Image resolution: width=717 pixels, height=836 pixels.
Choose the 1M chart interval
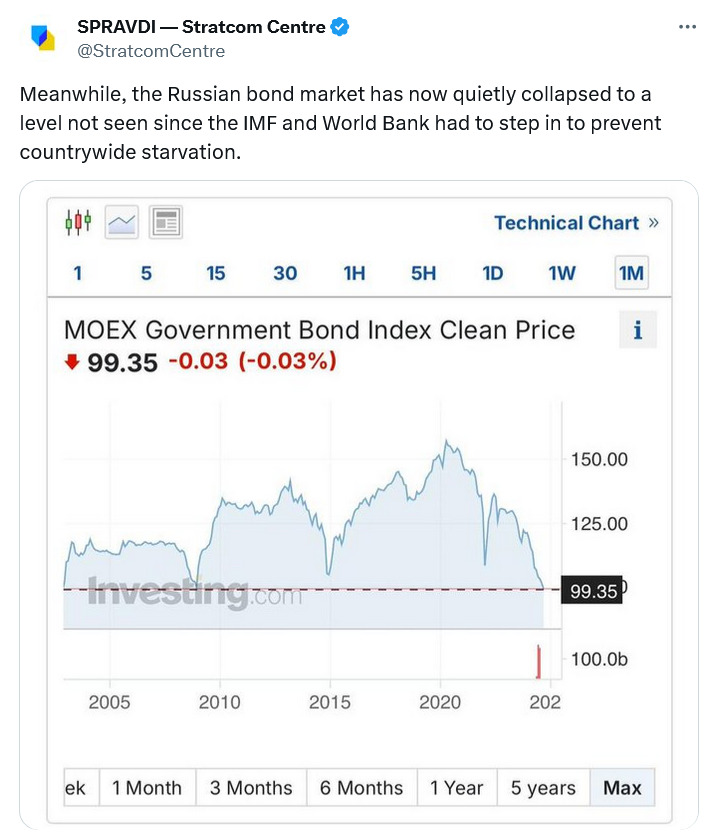(631, 273)
